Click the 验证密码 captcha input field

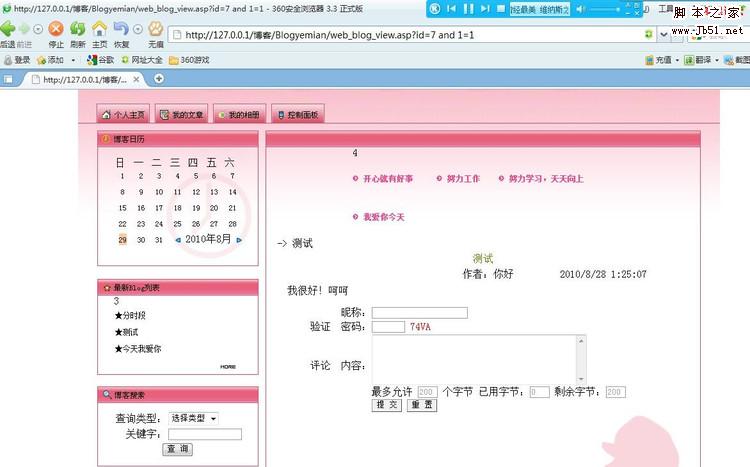coord(388,327)
